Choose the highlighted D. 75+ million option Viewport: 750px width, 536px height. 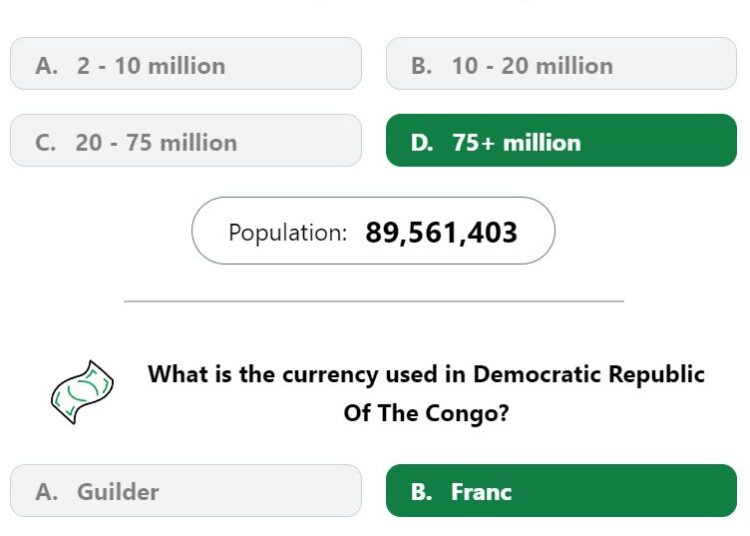pyautogui.click(x=561, y=141)
